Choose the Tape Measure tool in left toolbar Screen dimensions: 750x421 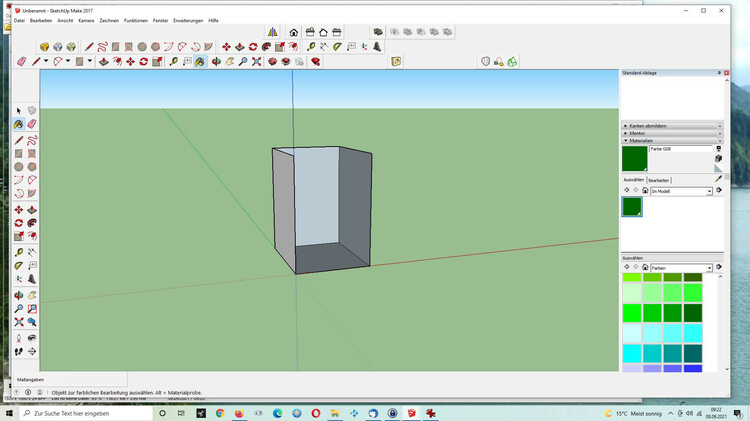[x=19, y=251]
